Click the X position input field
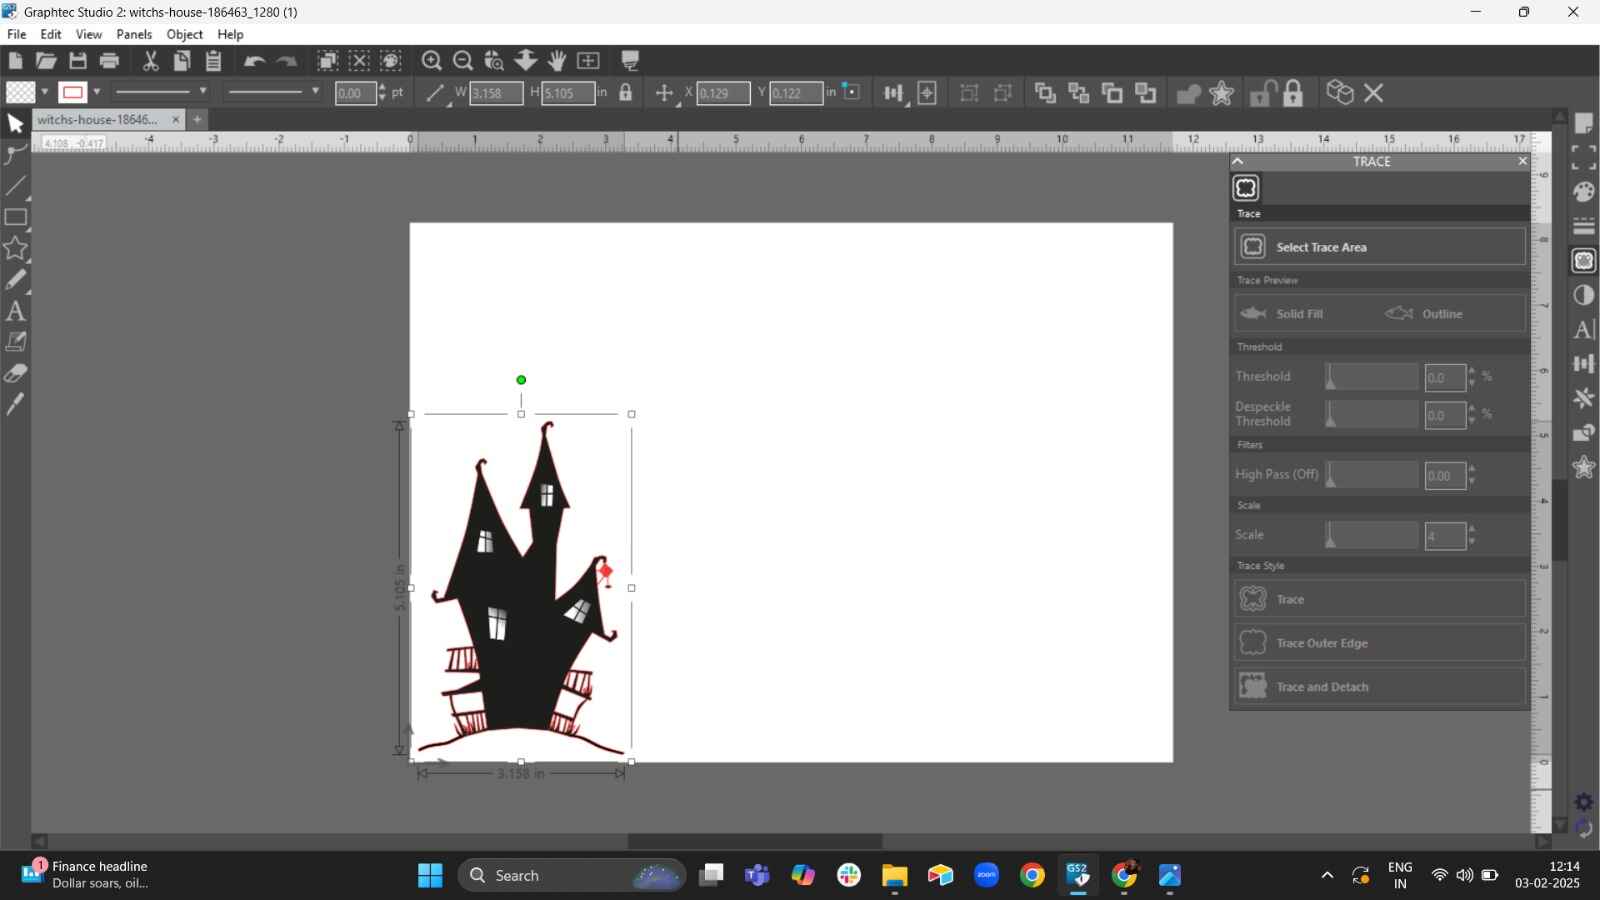 (723, 93)
